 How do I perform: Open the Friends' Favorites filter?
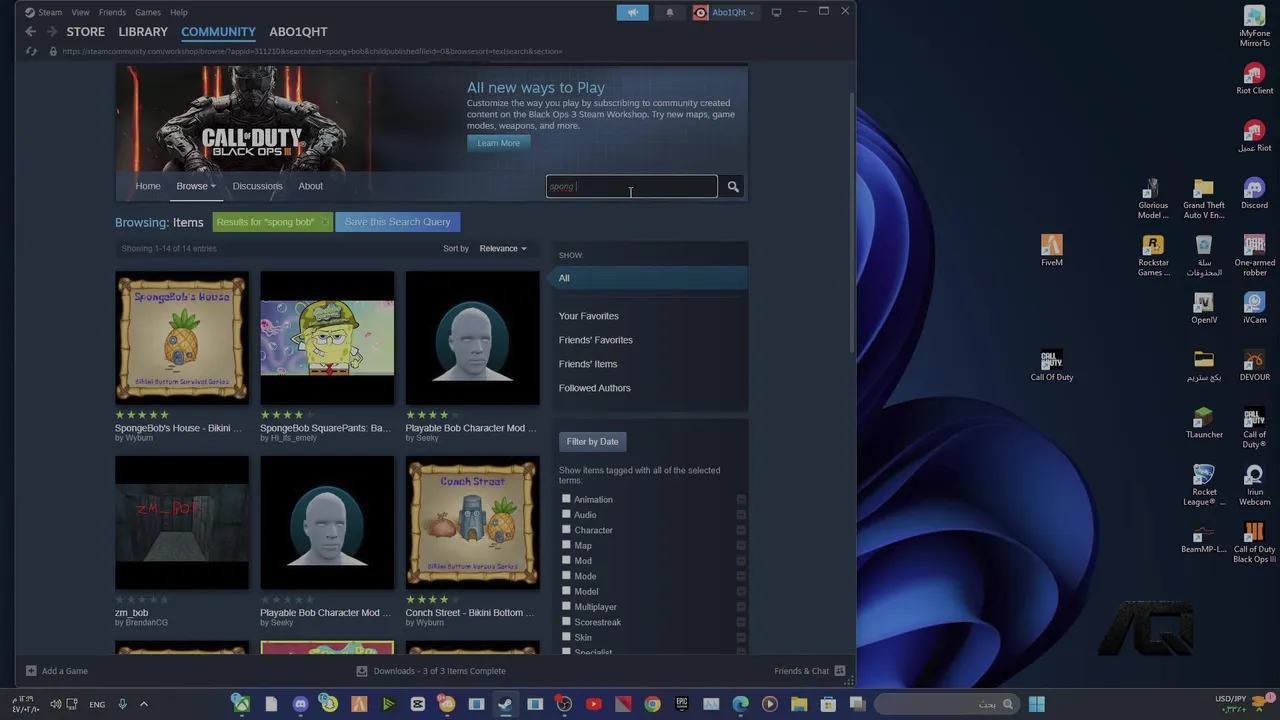click(x=595, y=340)
